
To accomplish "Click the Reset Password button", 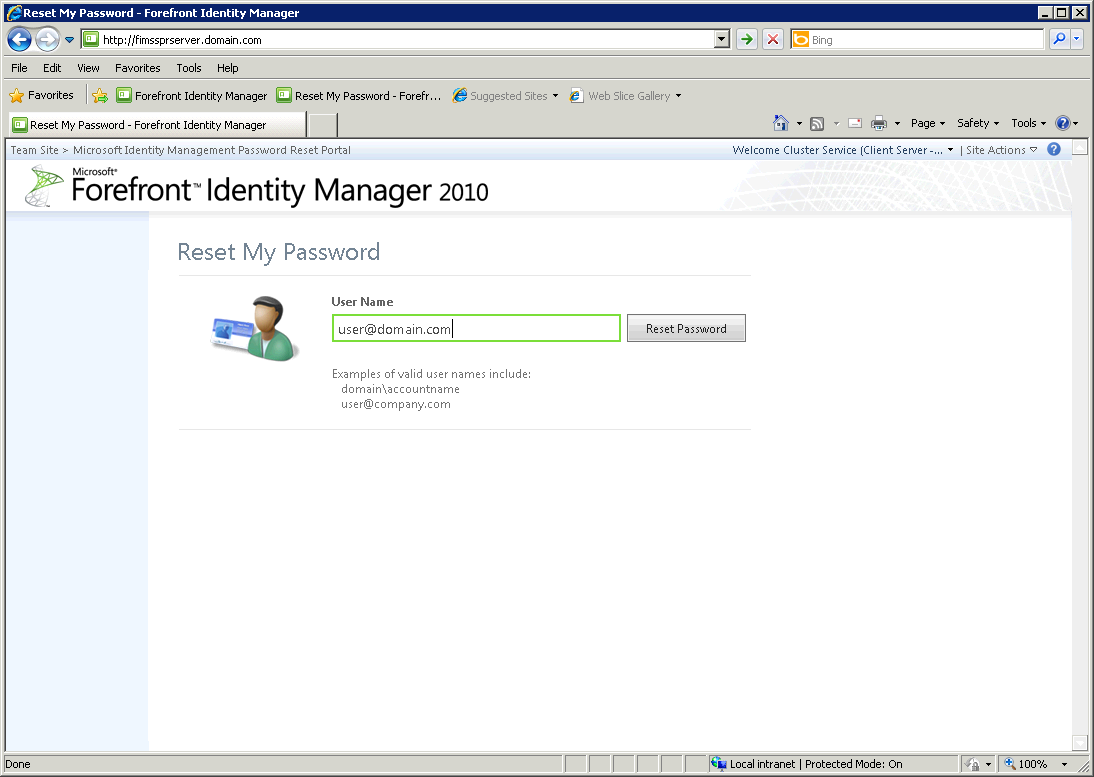I will click(686, 329).
